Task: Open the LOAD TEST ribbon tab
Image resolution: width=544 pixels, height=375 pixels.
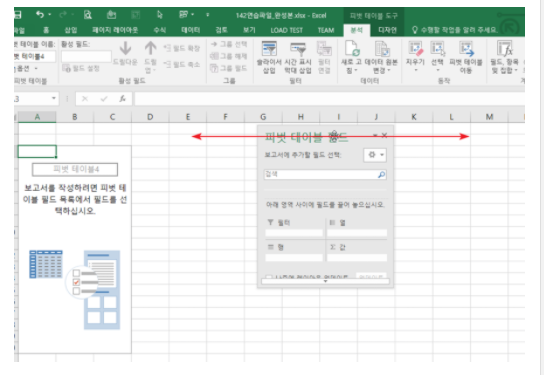Action: 287,30
